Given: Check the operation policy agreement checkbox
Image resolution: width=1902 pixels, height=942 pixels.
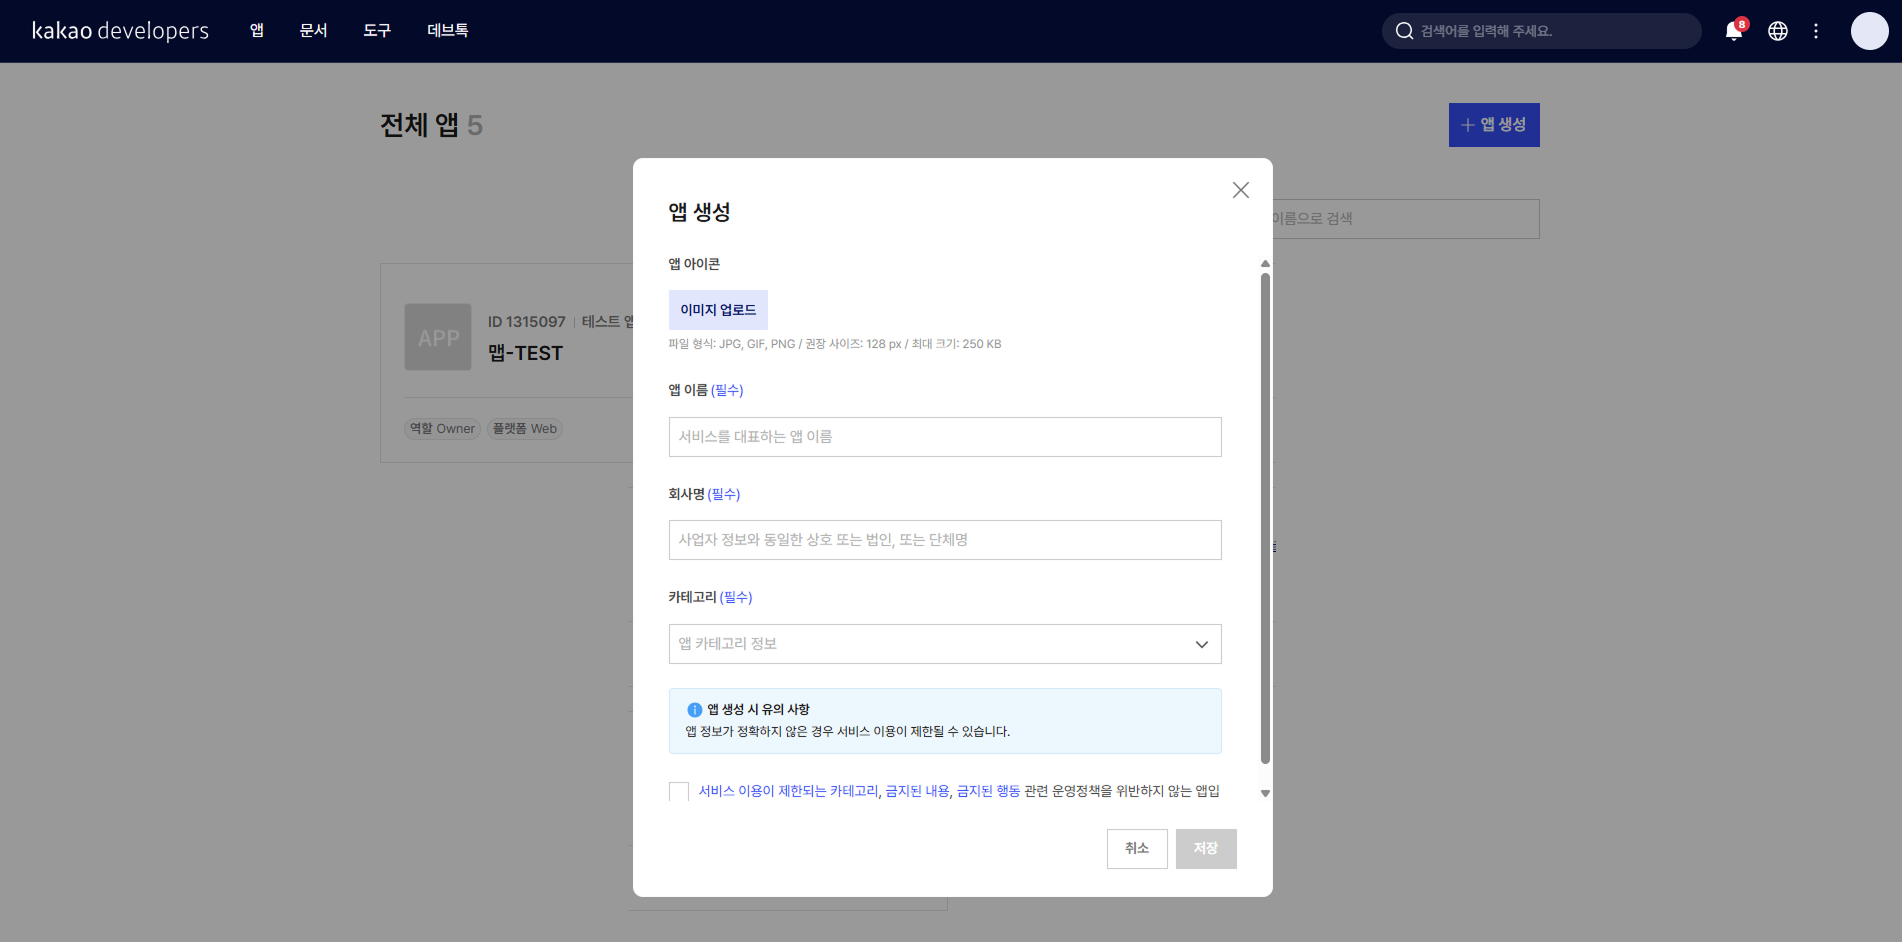Looking at the screenshot, I should pyautogui.click(x=679, y=792).
